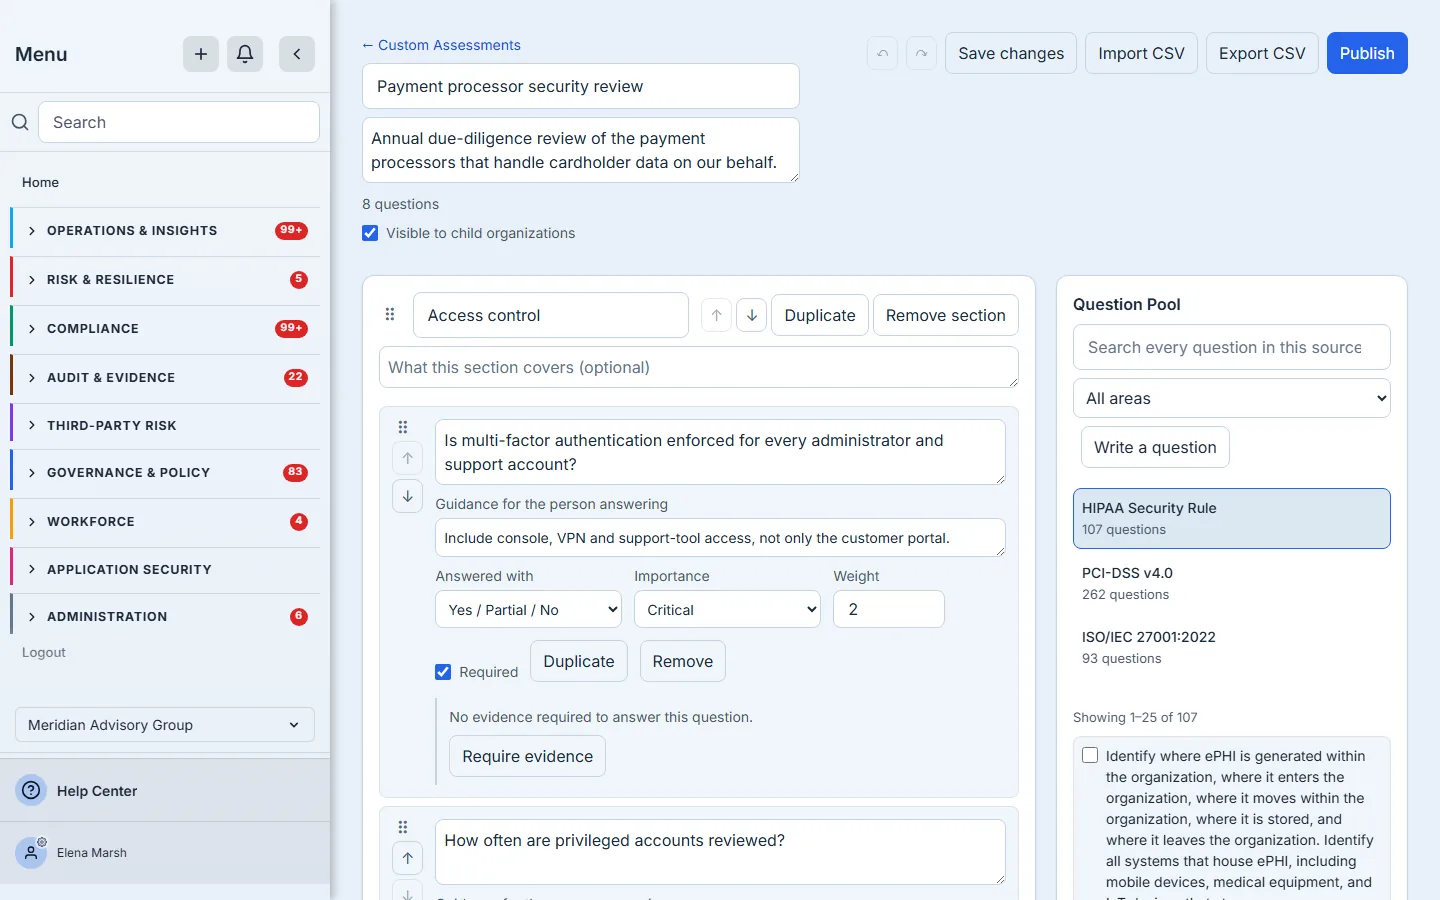Open Elena Marsh user avatar icon
1440x900 pixels.
point(31,852)
